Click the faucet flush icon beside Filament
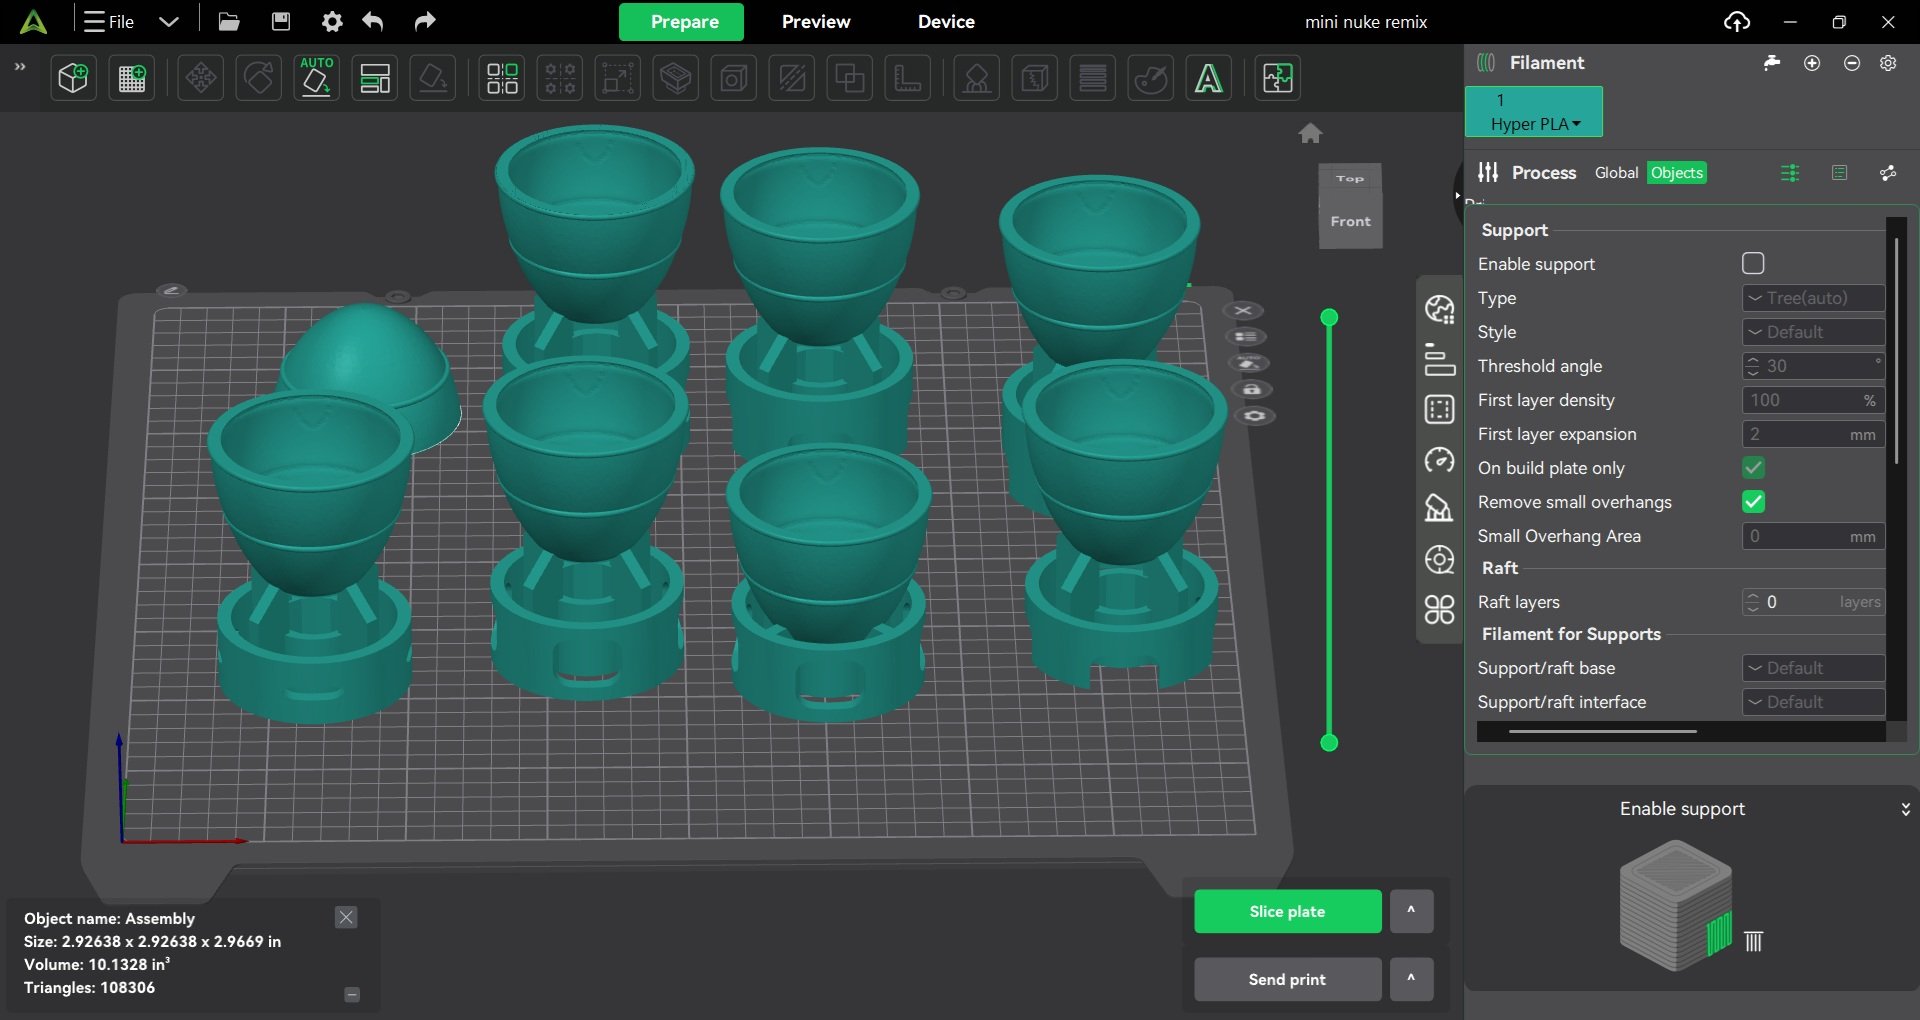Image resolution: width=1920 pixels, height=1020 pixels. (1772, 63)
